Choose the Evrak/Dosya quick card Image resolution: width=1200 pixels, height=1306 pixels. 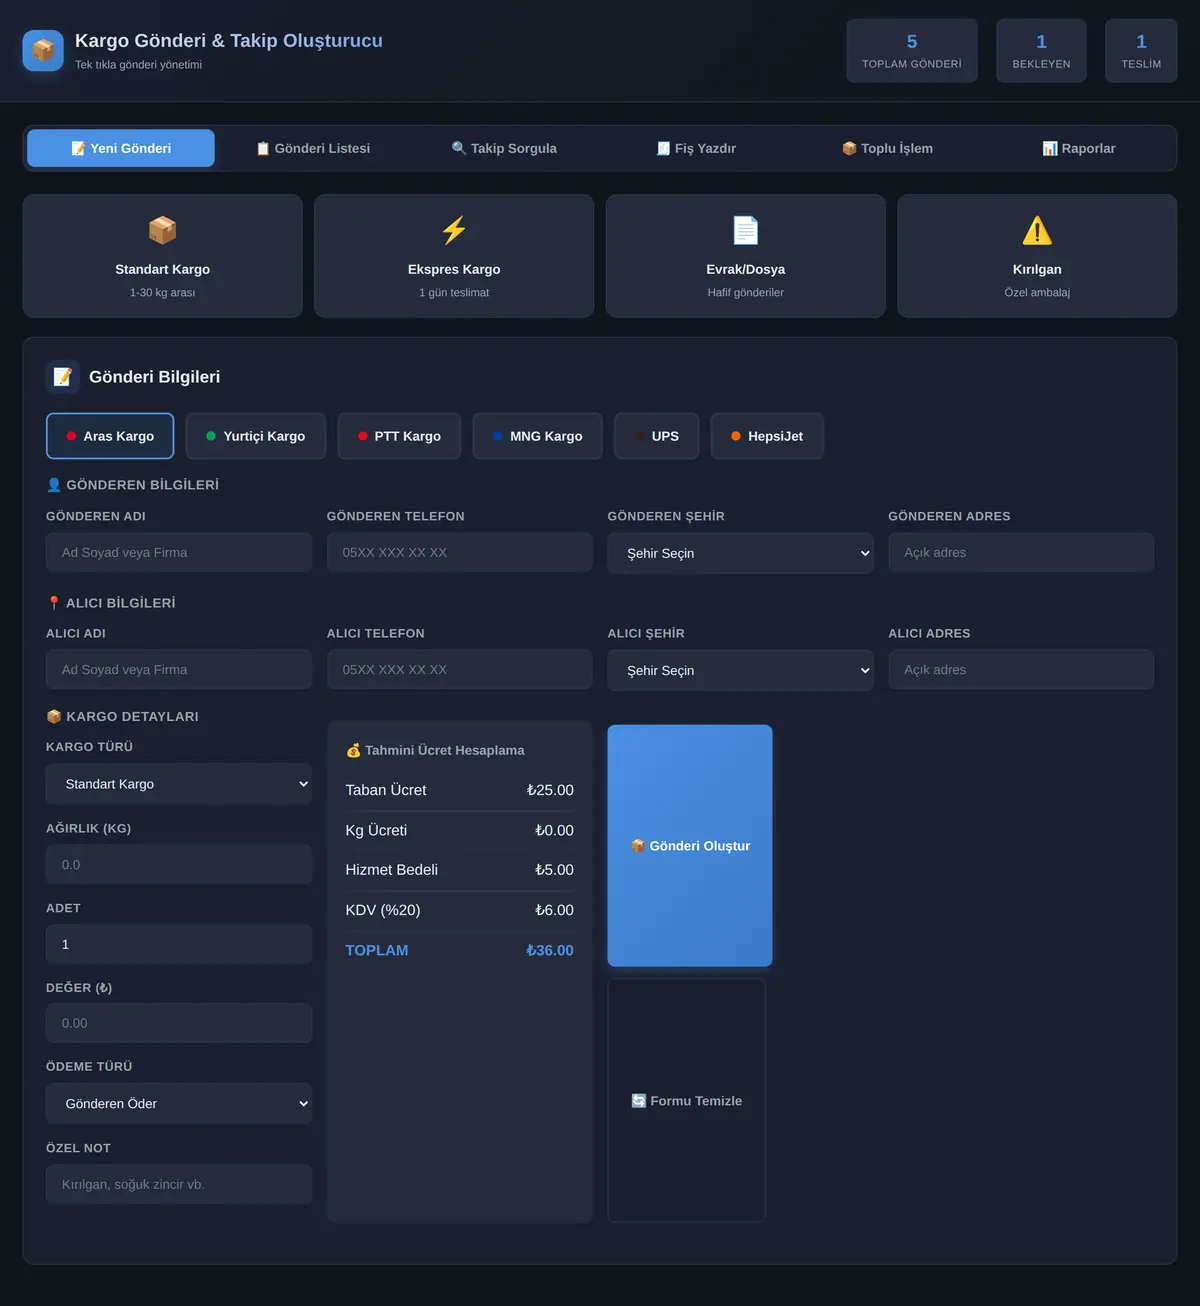pos(746,256)
